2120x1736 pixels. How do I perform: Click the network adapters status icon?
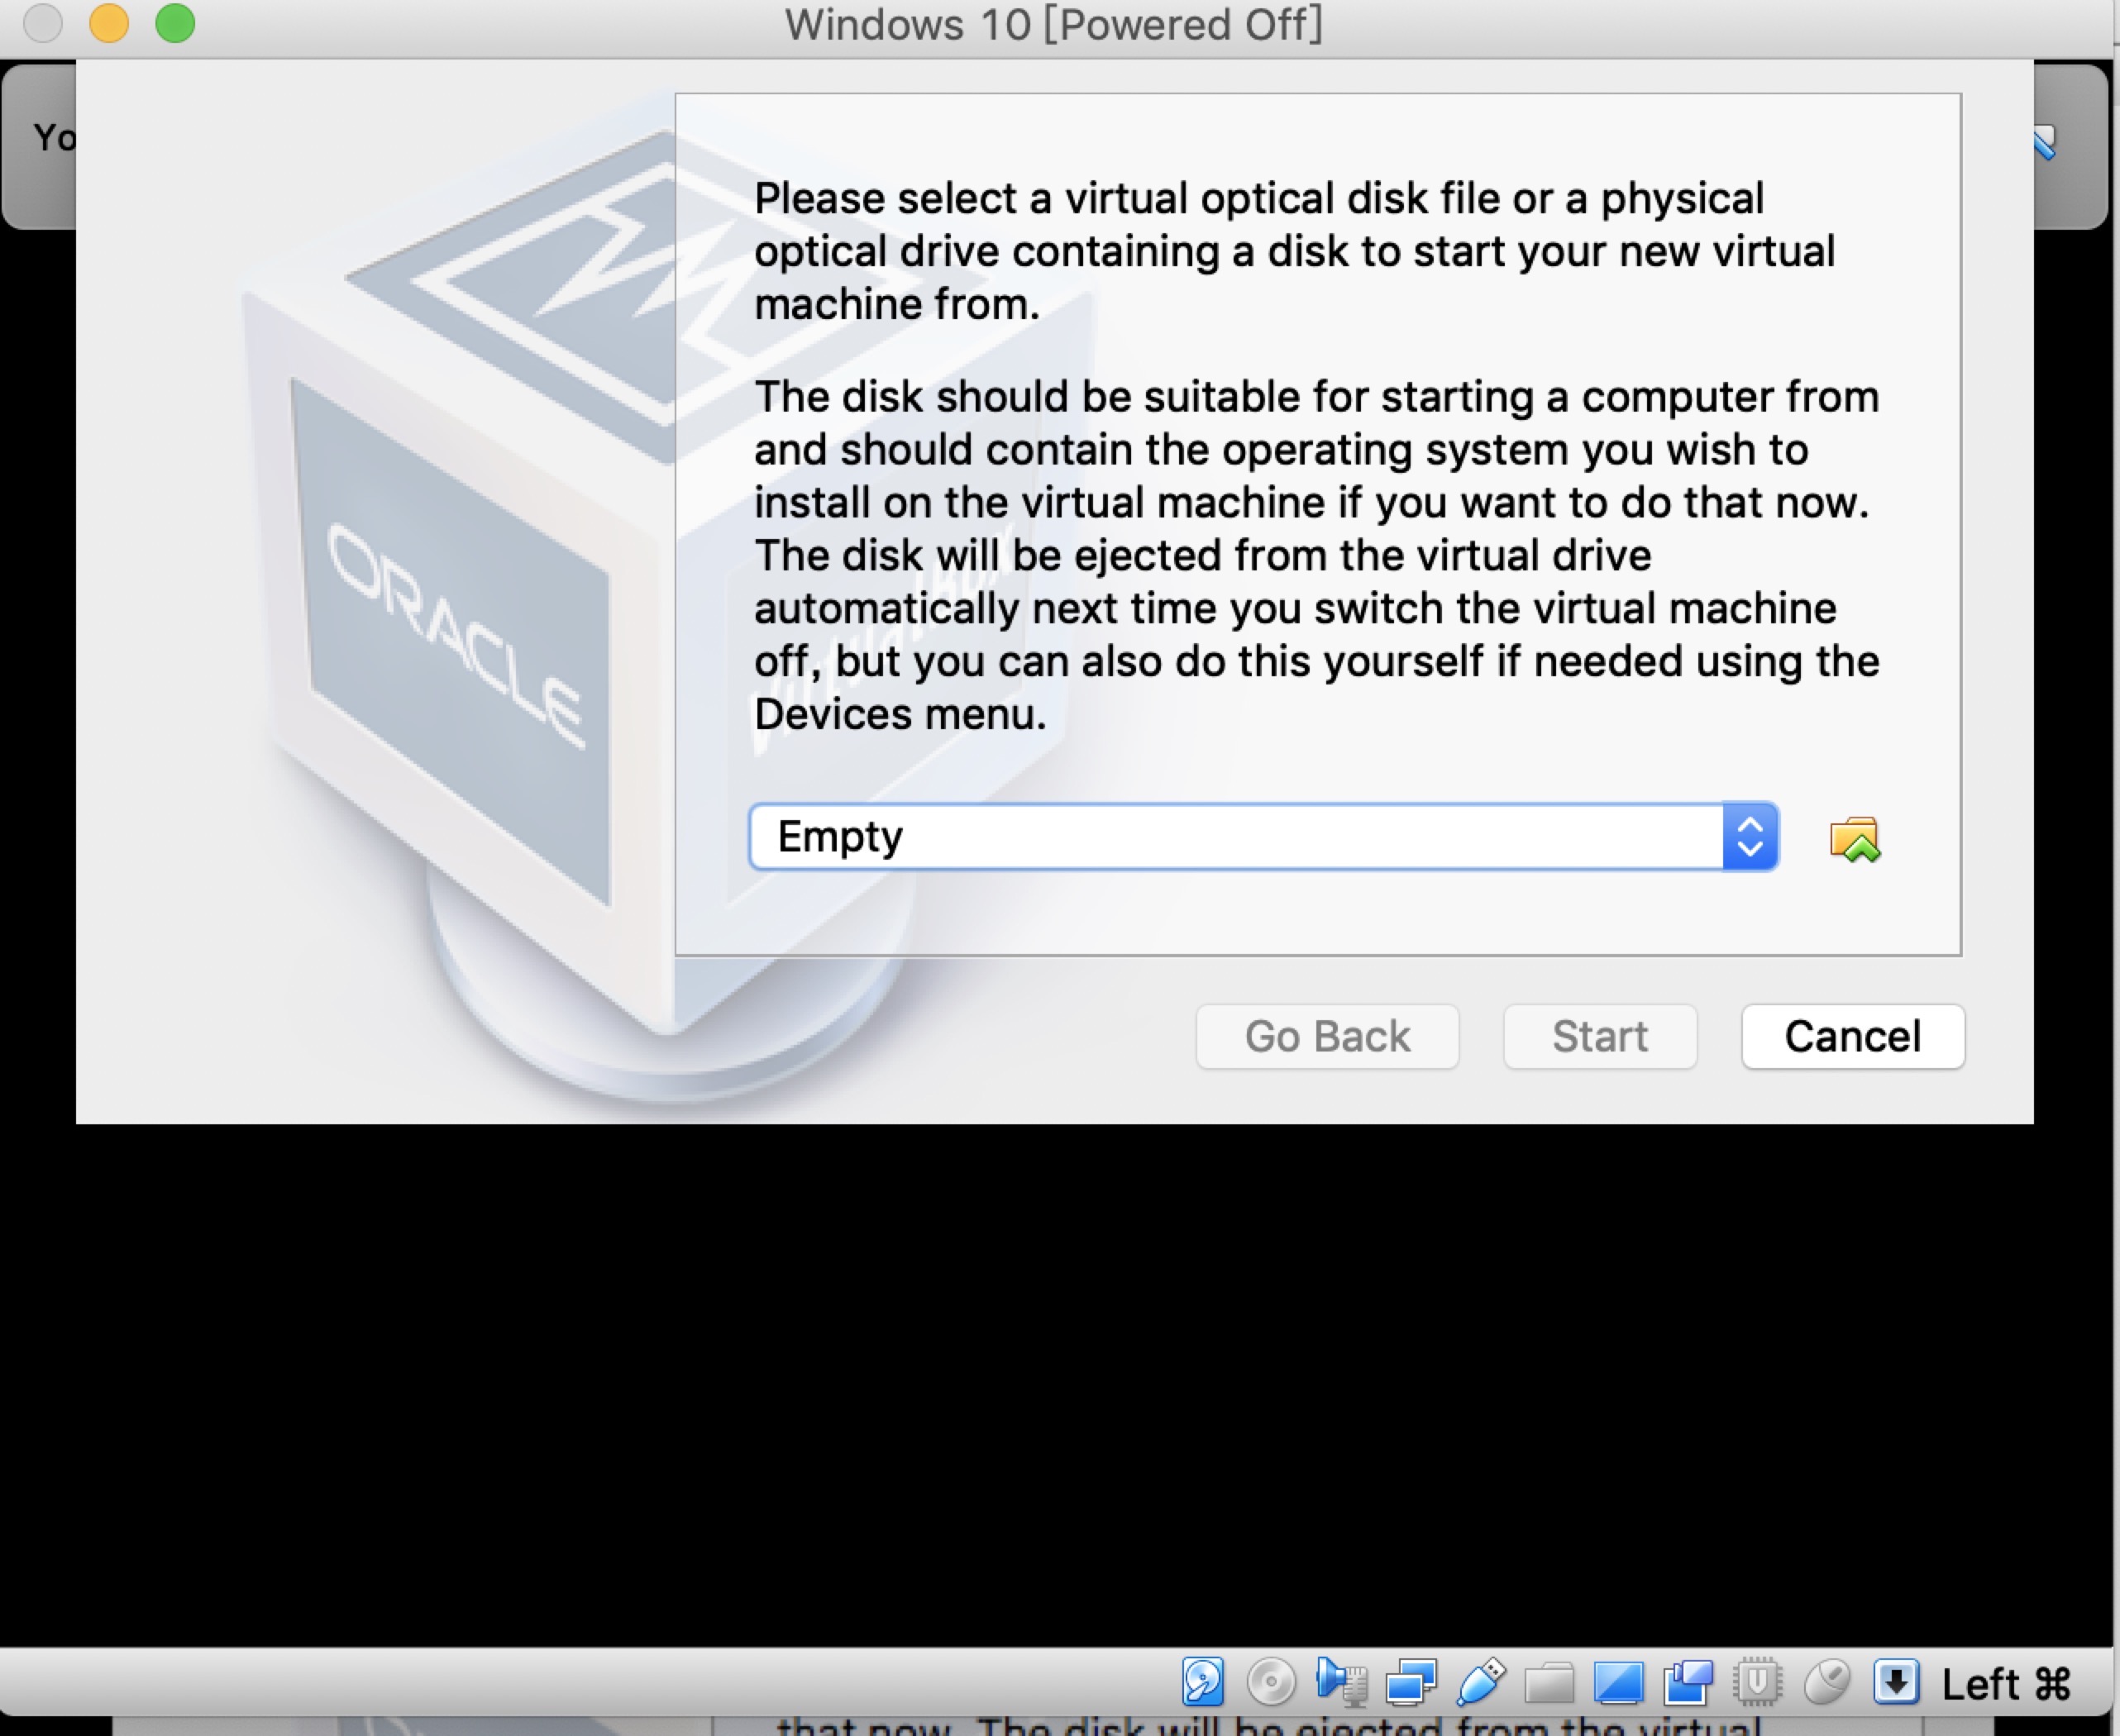click(1411, 1682)
